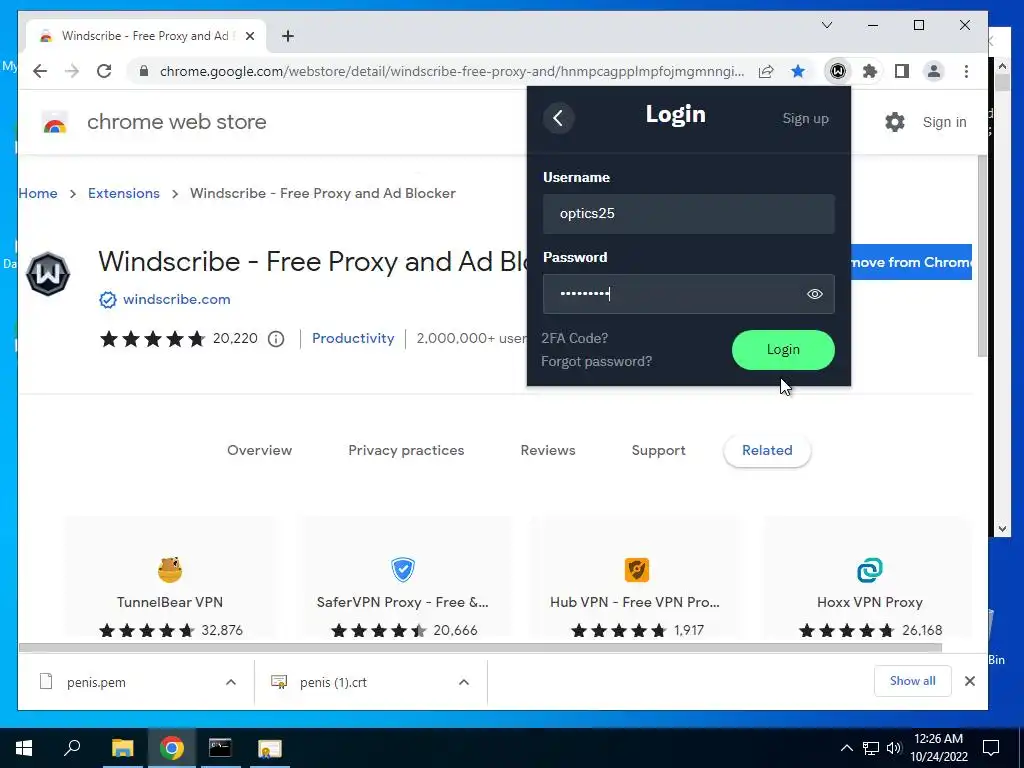The image size is (1024, 768).
Task: Click the Hoxx VPN Proxy icon
Action: pyautogui.click(x=870, y=569)
